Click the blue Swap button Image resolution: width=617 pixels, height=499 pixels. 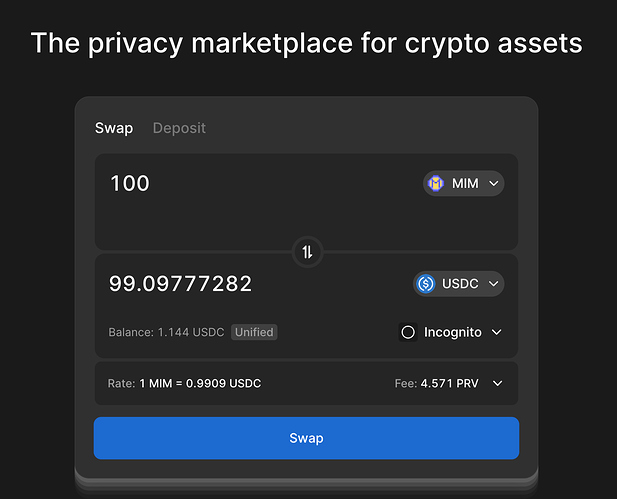(307, 438)
